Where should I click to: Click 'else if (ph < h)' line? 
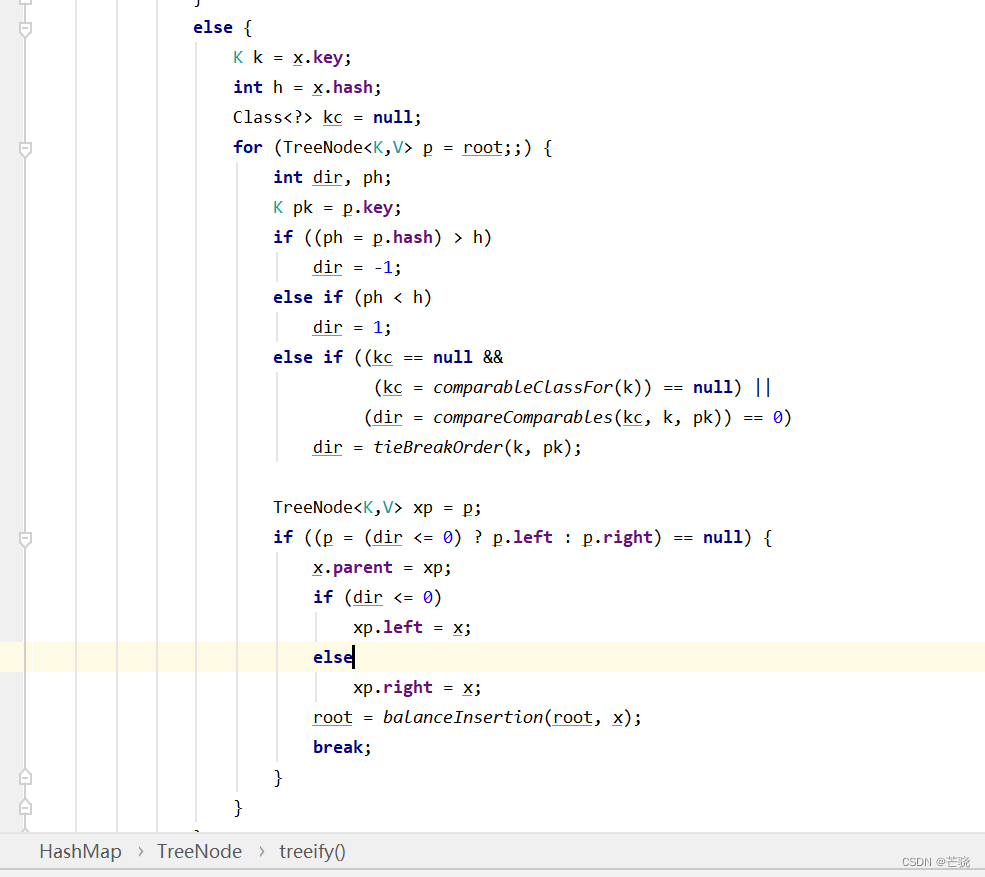pos(352,297)
